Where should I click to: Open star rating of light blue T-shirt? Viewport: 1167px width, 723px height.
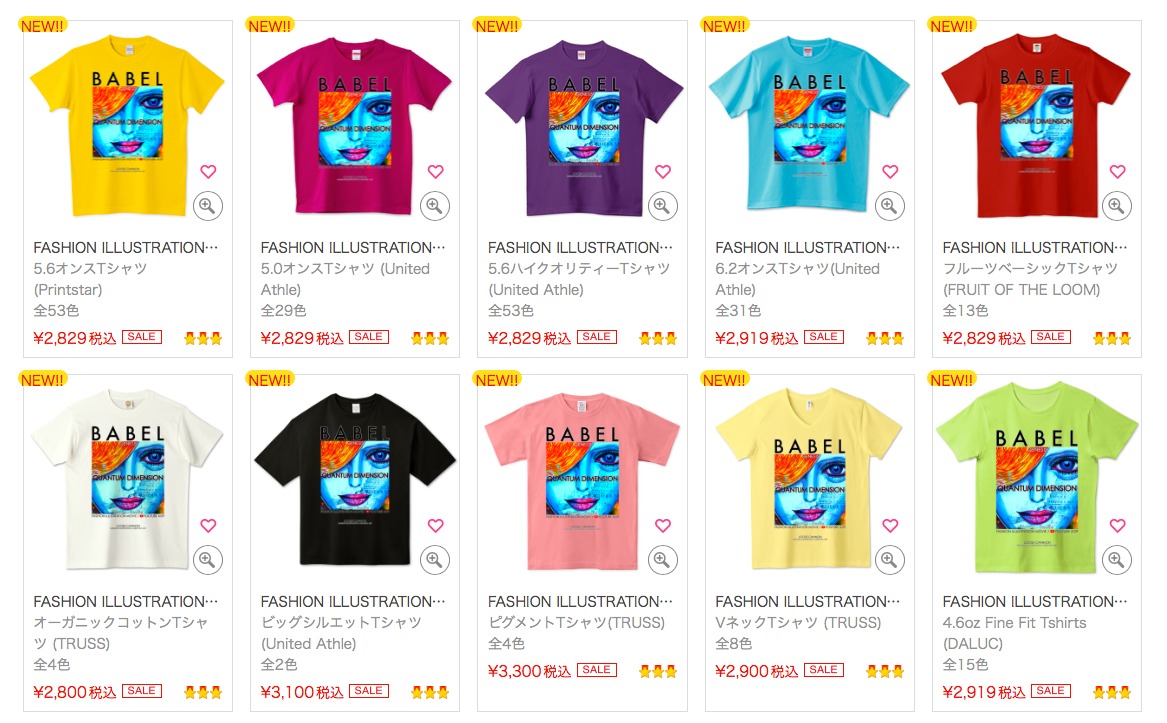coord(885,339)
